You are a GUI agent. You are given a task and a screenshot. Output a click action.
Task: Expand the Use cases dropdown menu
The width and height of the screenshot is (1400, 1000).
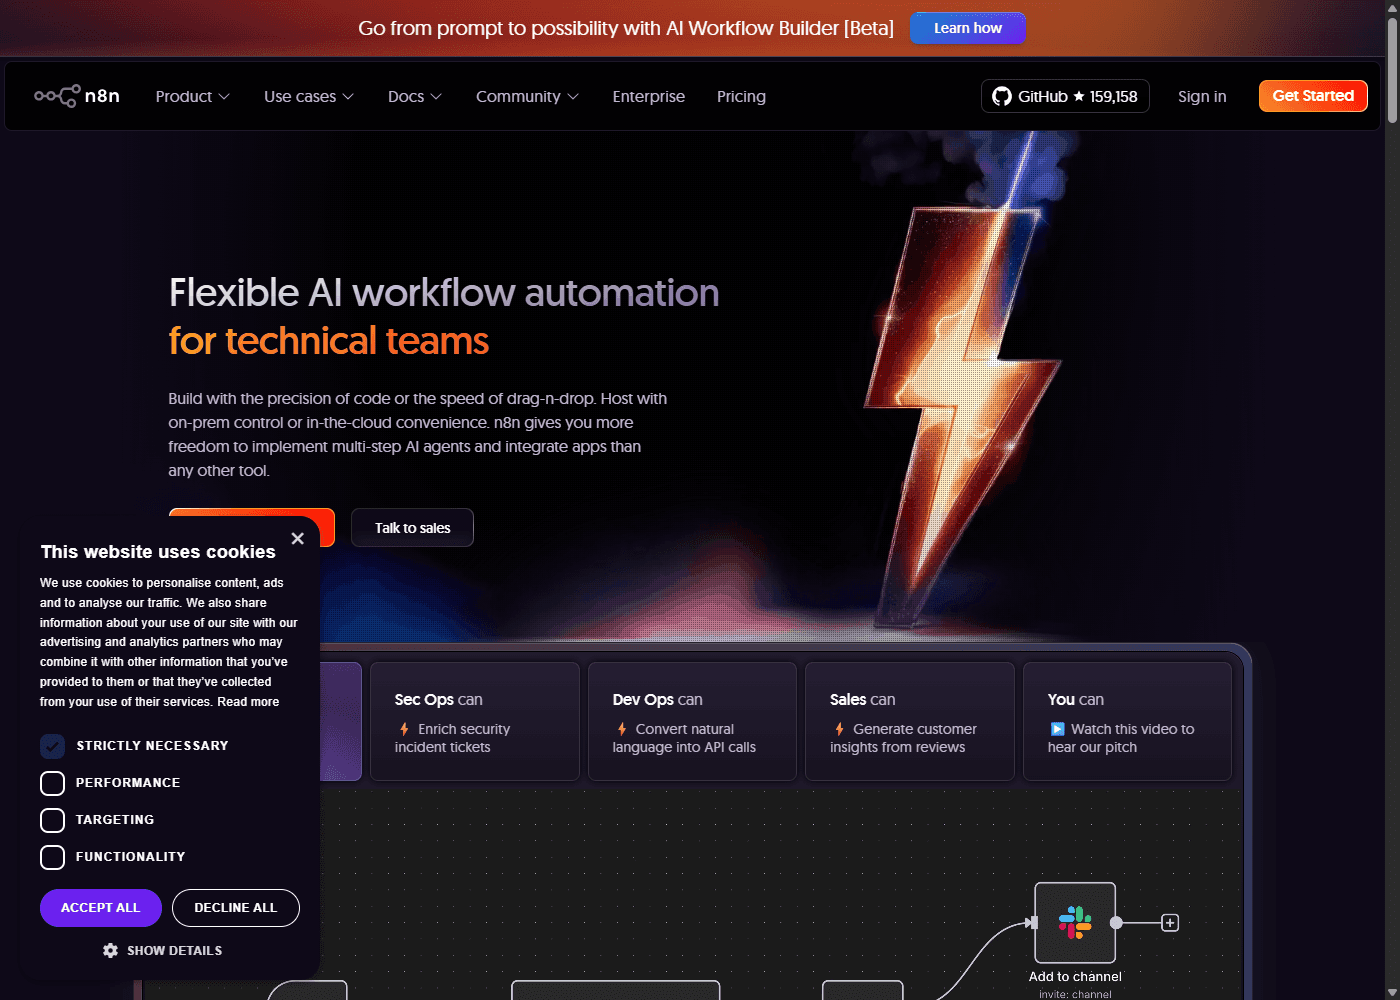pos(309,96)
